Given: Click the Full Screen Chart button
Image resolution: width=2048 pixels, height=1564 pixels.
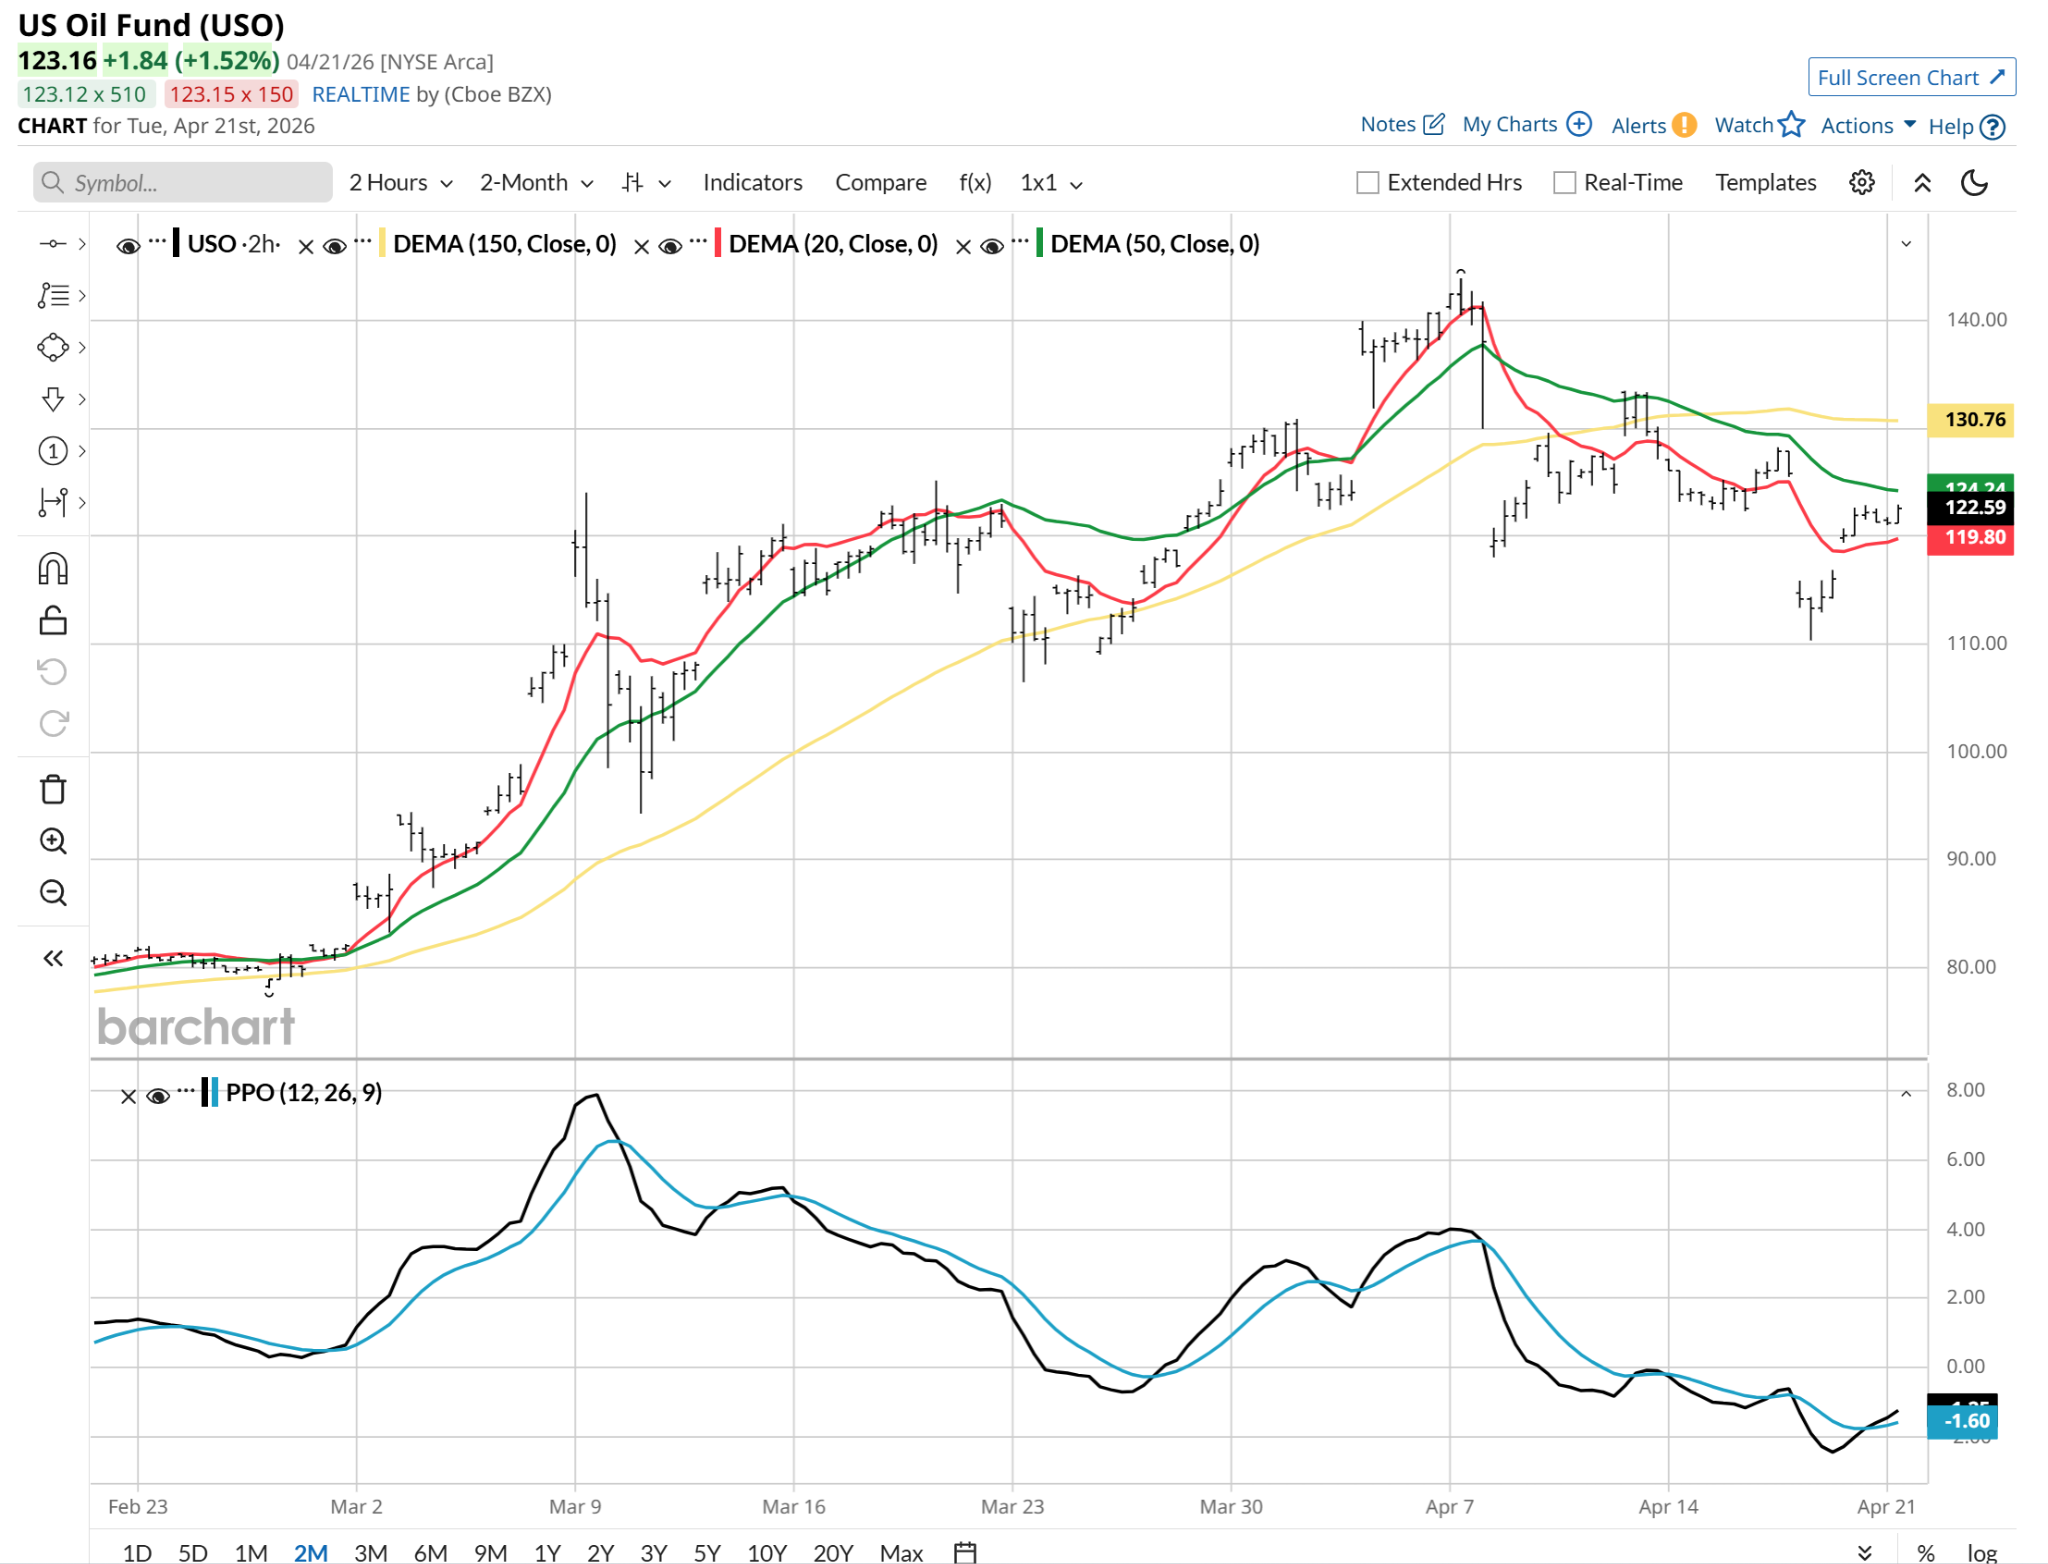Looking at the screenshot, I should 1910,78.
